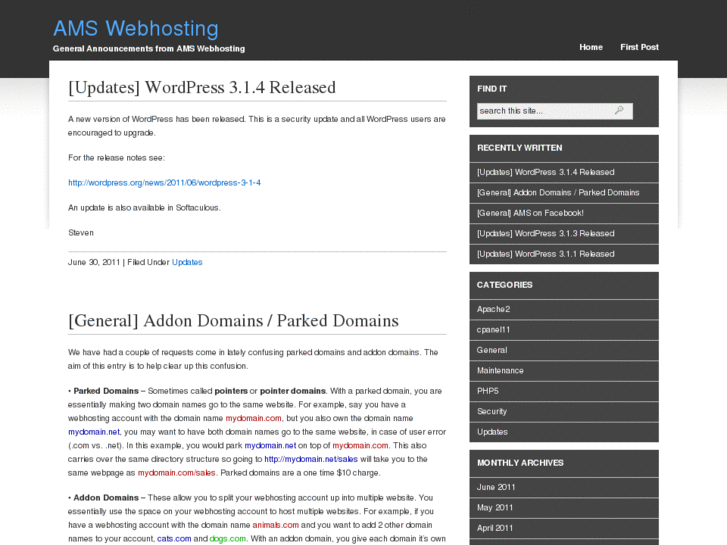Screen dimensions: 727x545
Task: Click the 'Recently Written' widget heading
Action: [519, 148]
